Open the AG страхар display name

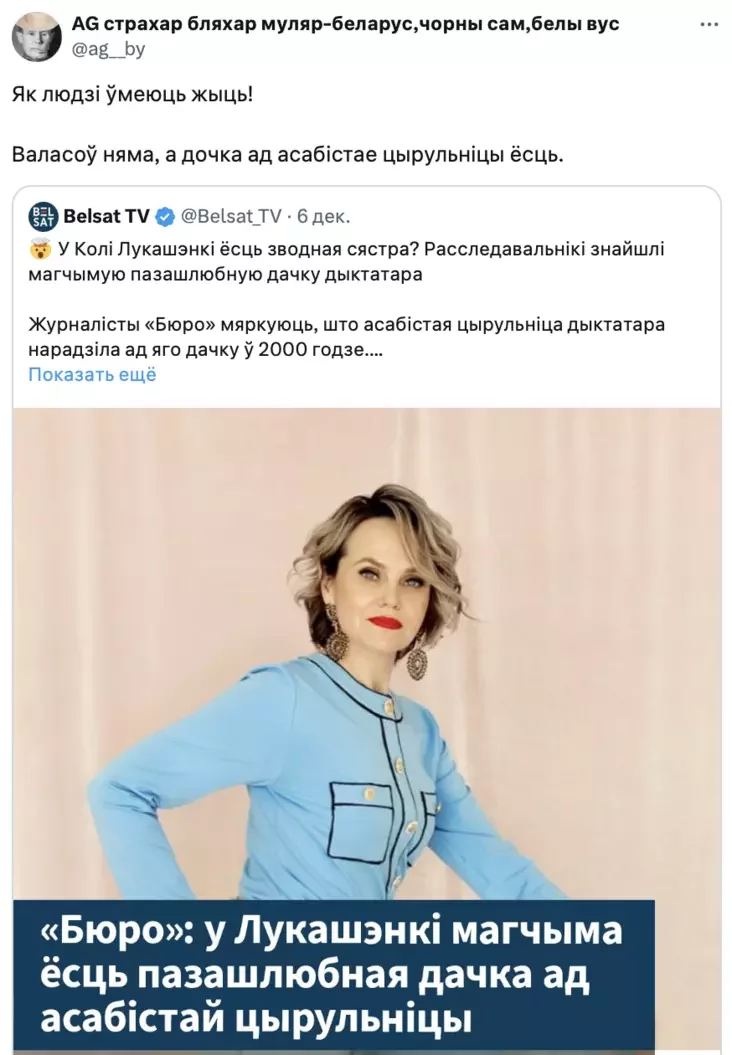[345, 24]
